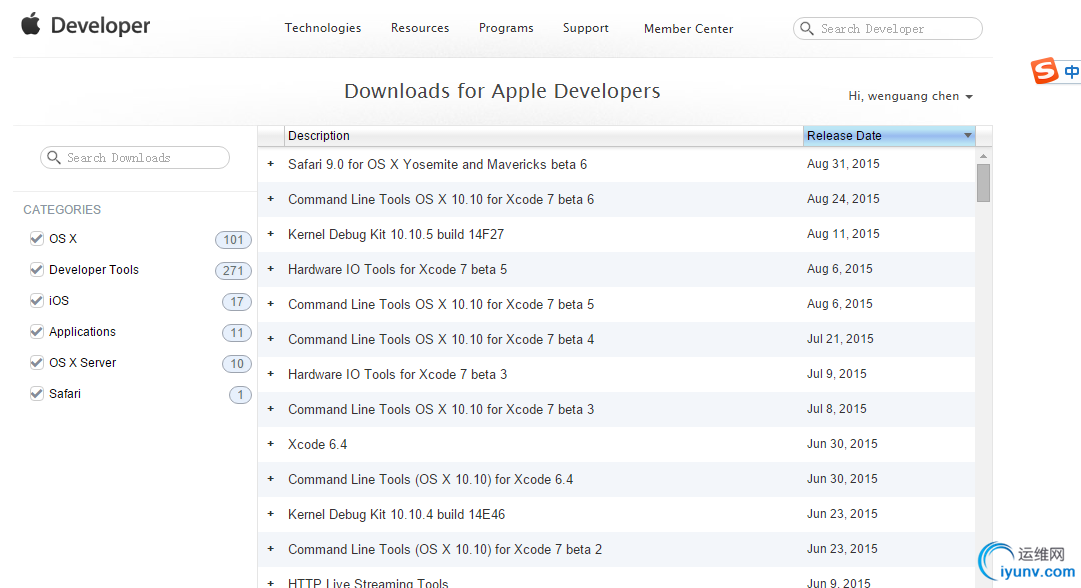Viewport: 1081px width, 588px height.
Task: Open the Technologies menu
Action: click(x=323, y=28)
